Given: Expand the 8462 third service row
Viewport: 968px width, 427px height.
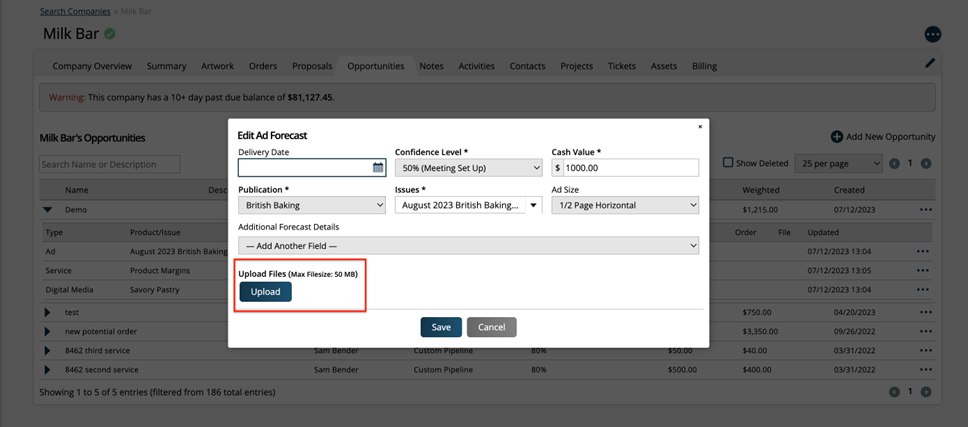Looking at the screenshot, I should [x=48, y=350].
